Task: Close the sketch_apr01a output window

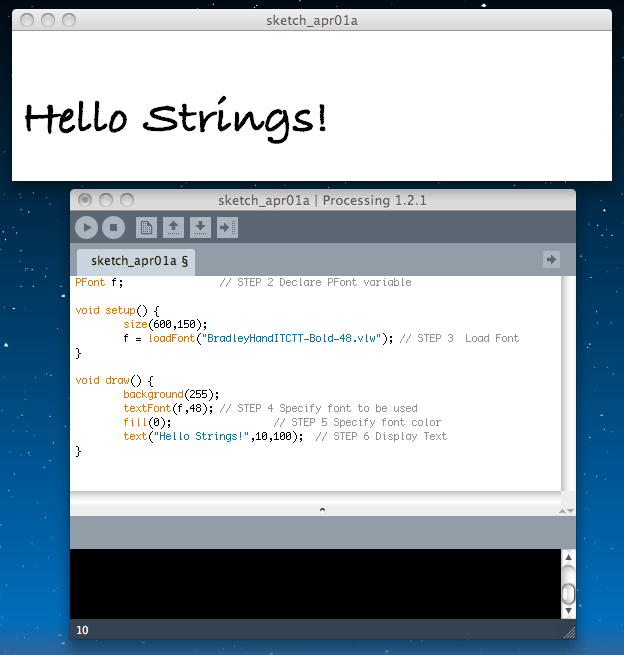Action: point(27,20)
